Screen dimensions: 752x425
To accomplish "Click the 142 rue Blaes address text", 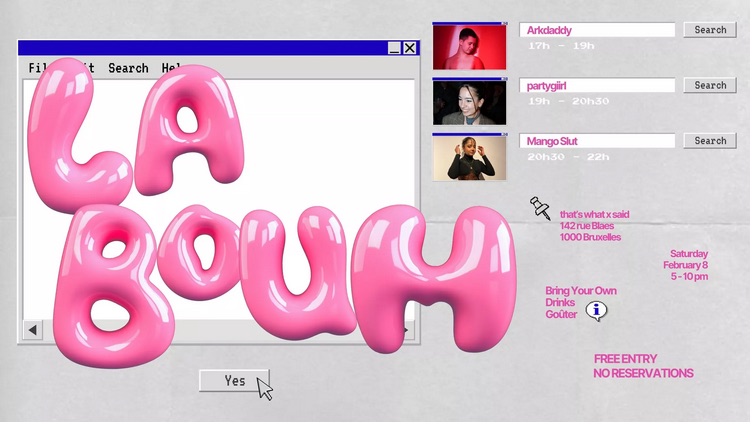I will (586, 226).
